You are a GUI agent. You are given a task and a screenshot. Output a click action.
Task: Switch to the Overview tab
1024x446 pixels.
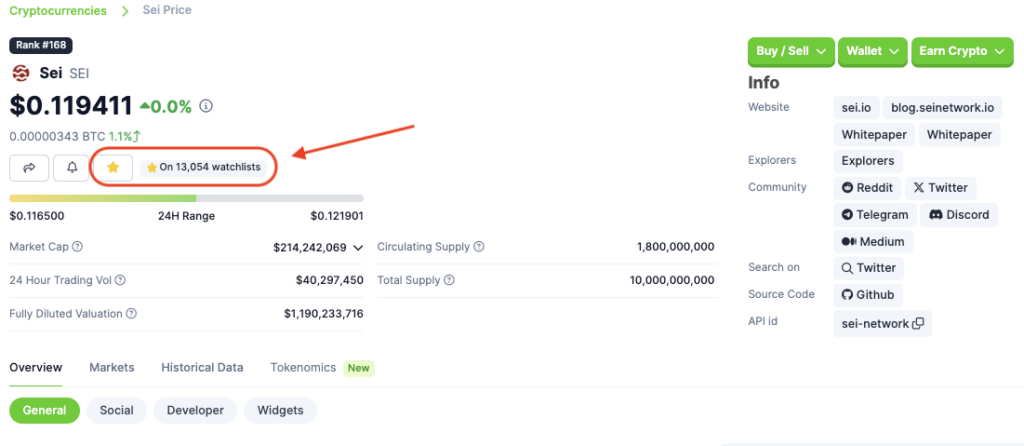(36, 368)
